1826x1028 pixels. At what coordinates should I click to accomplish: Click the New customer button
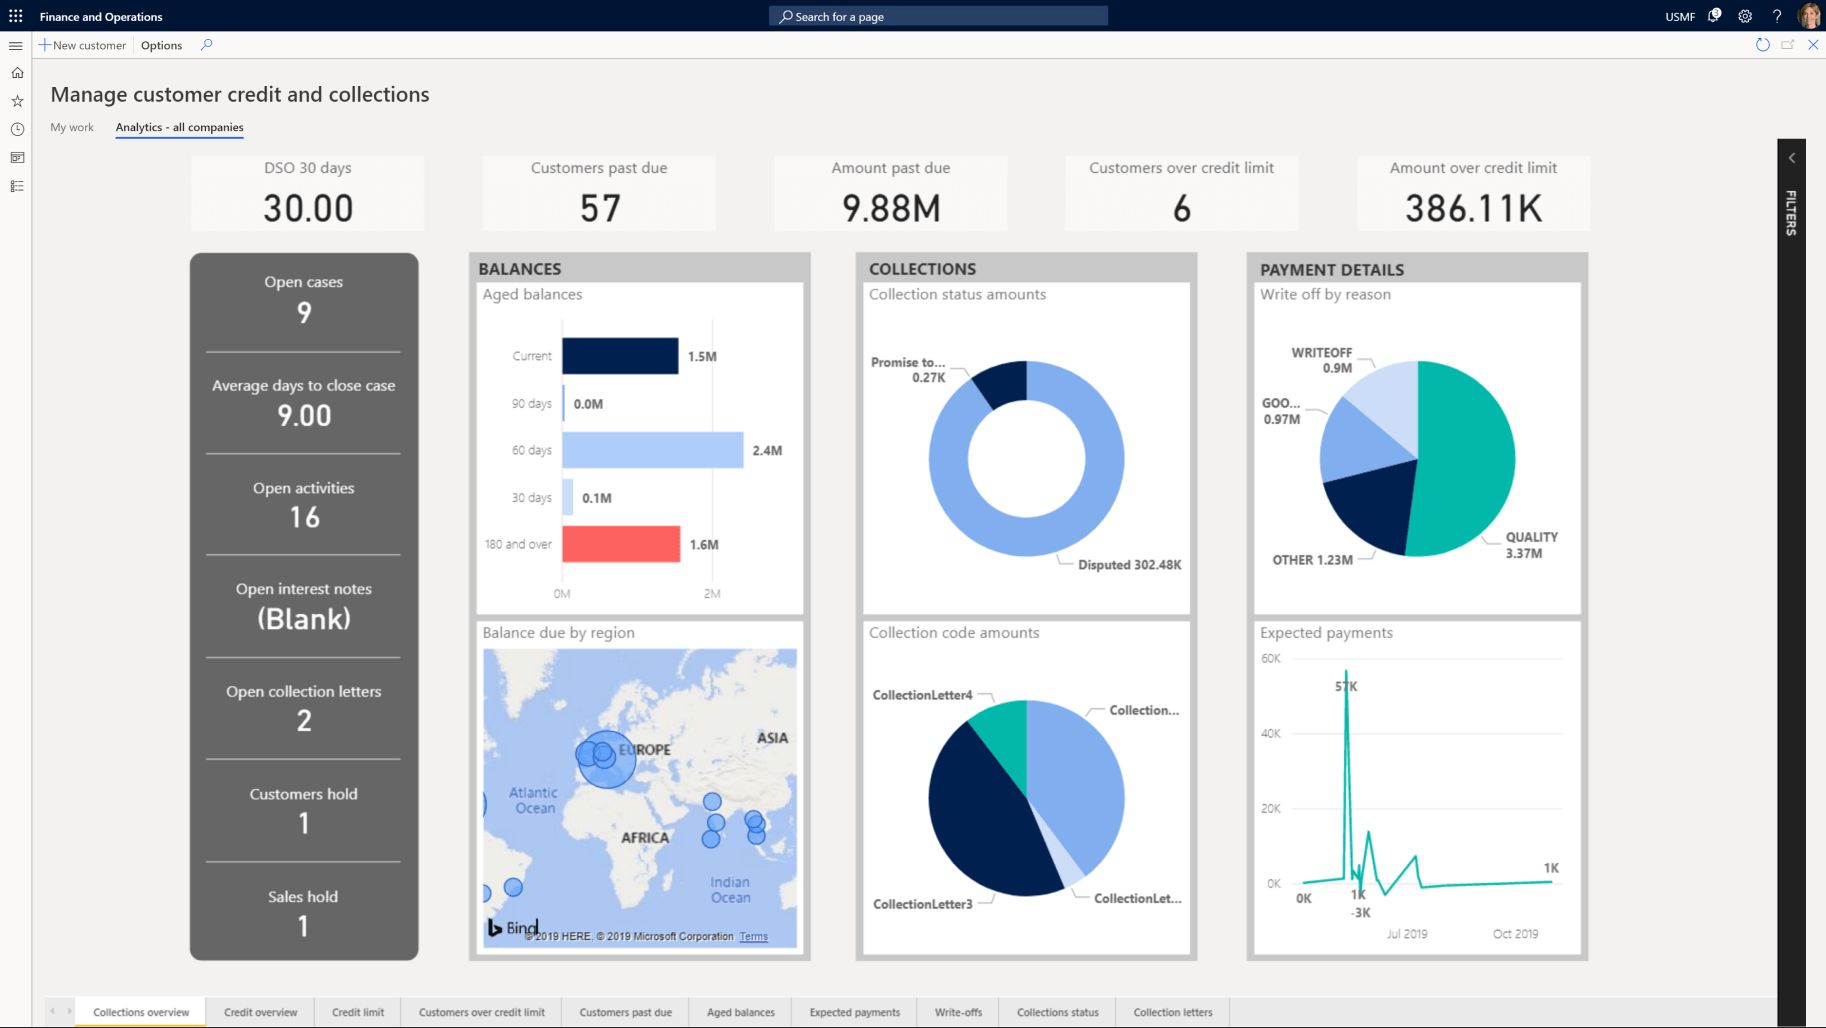(82, 45)
